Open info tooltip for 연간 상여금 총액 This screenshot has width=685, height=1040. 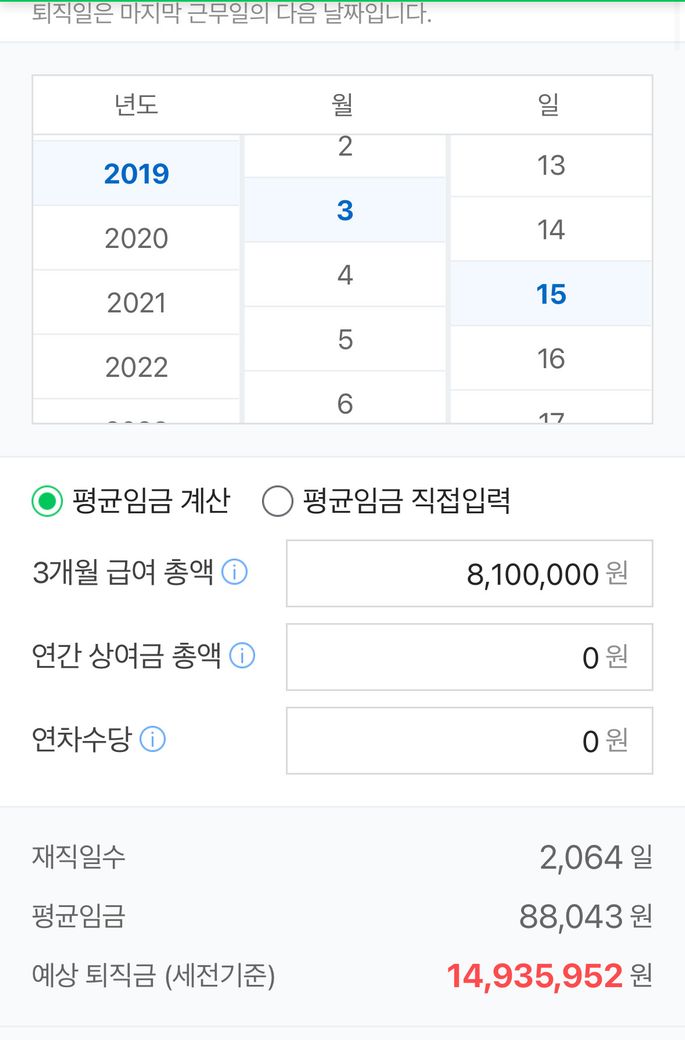(x=242, y=656)
